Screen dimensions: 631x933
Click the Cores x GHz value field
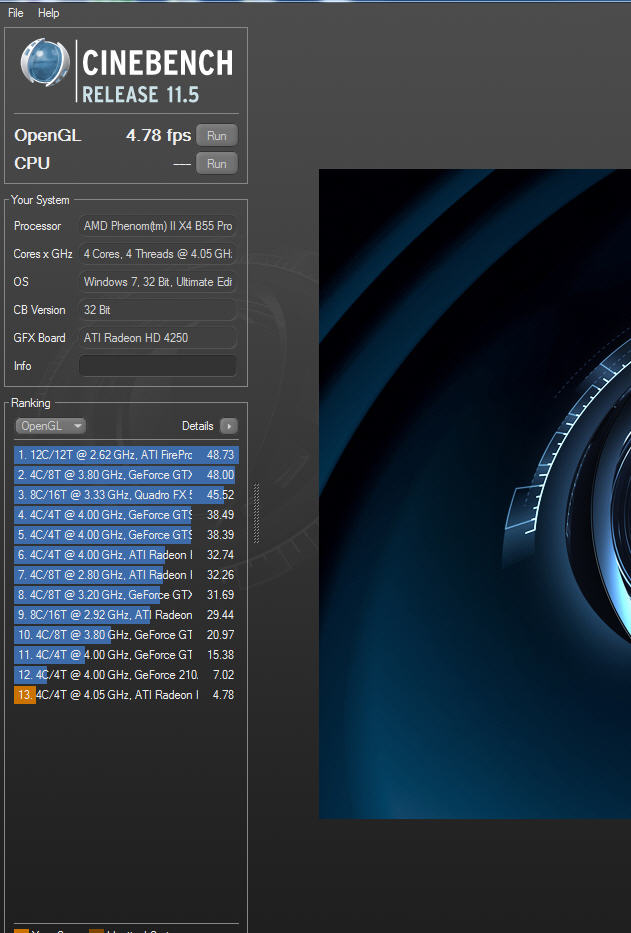[x=158, y=254]
